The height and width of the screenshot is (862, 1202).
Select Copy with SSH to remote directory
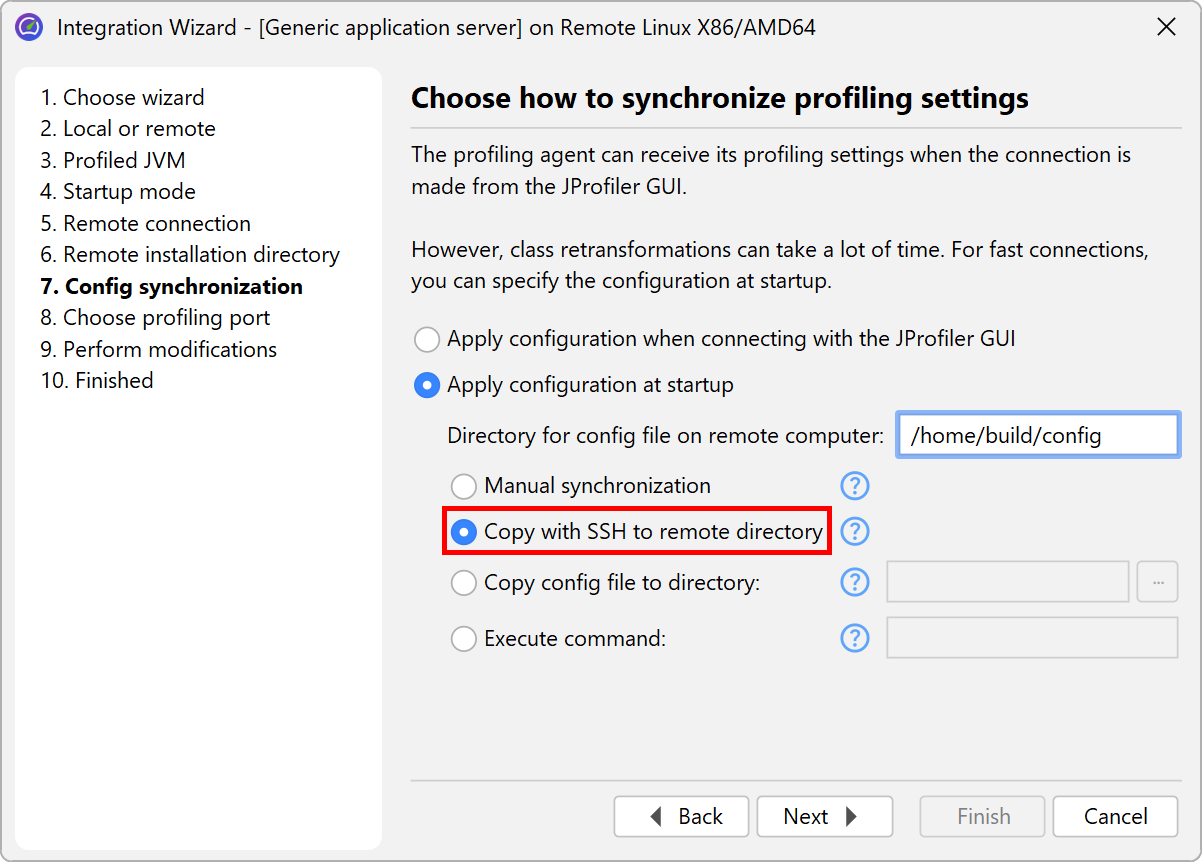[464, 532]
